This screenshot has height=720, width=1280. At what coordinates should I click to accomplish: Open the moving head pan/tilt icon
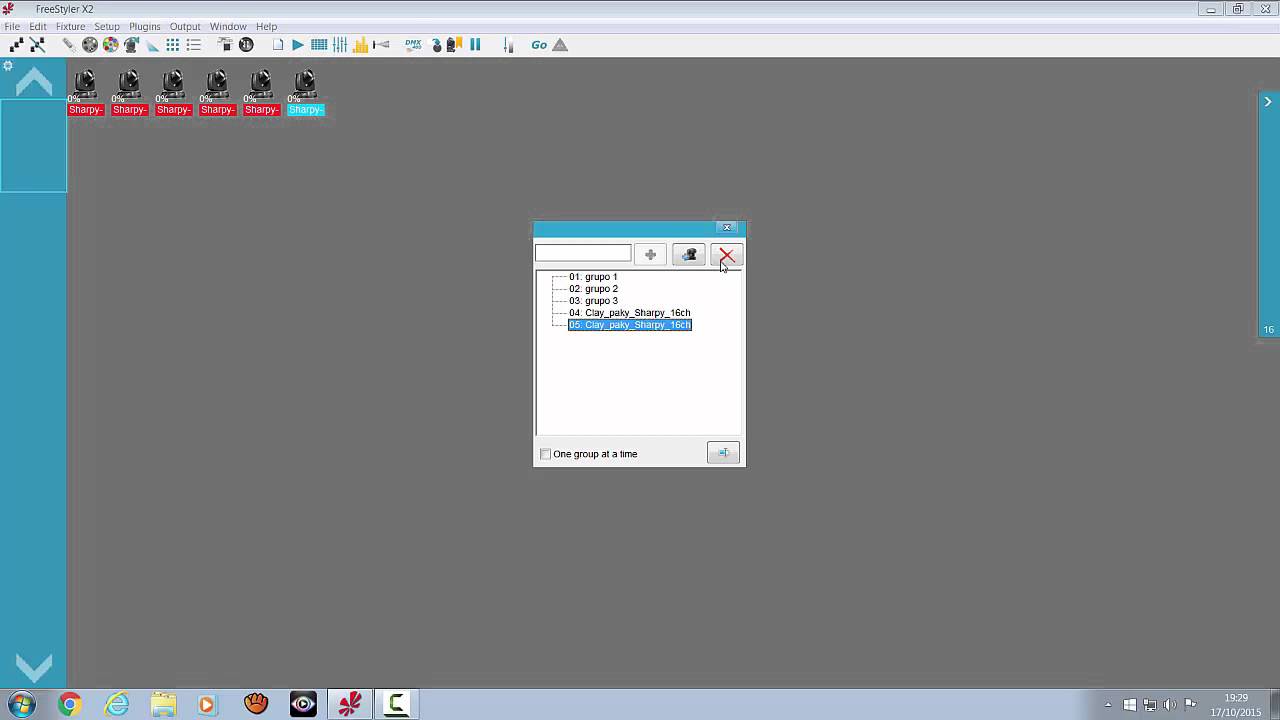131,45
